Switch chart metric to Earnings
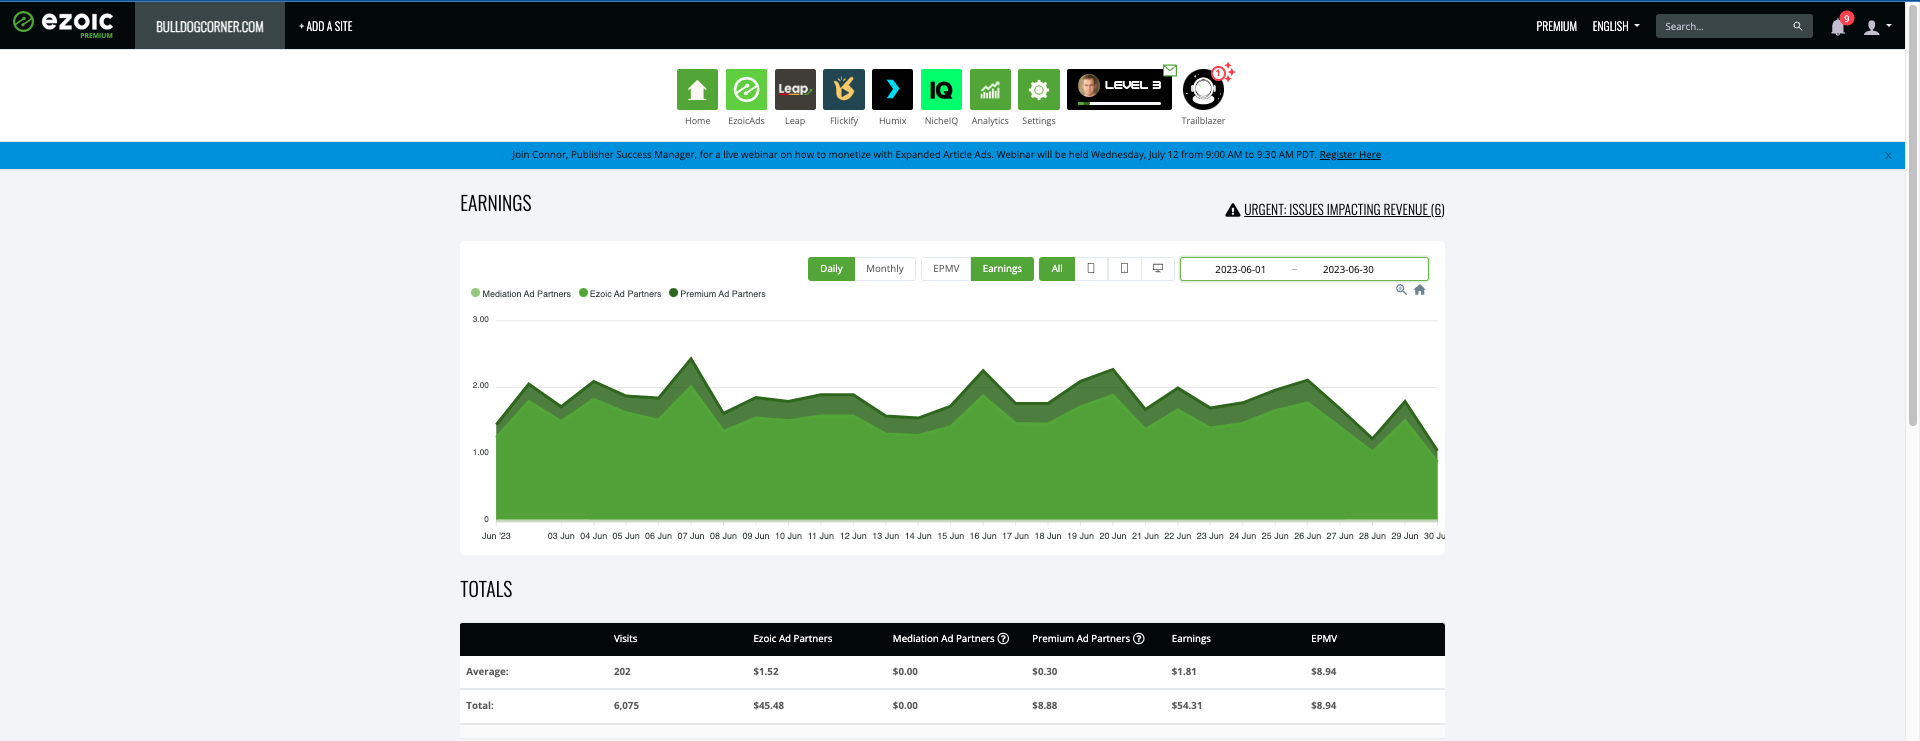 click(x=1002, y=269)
